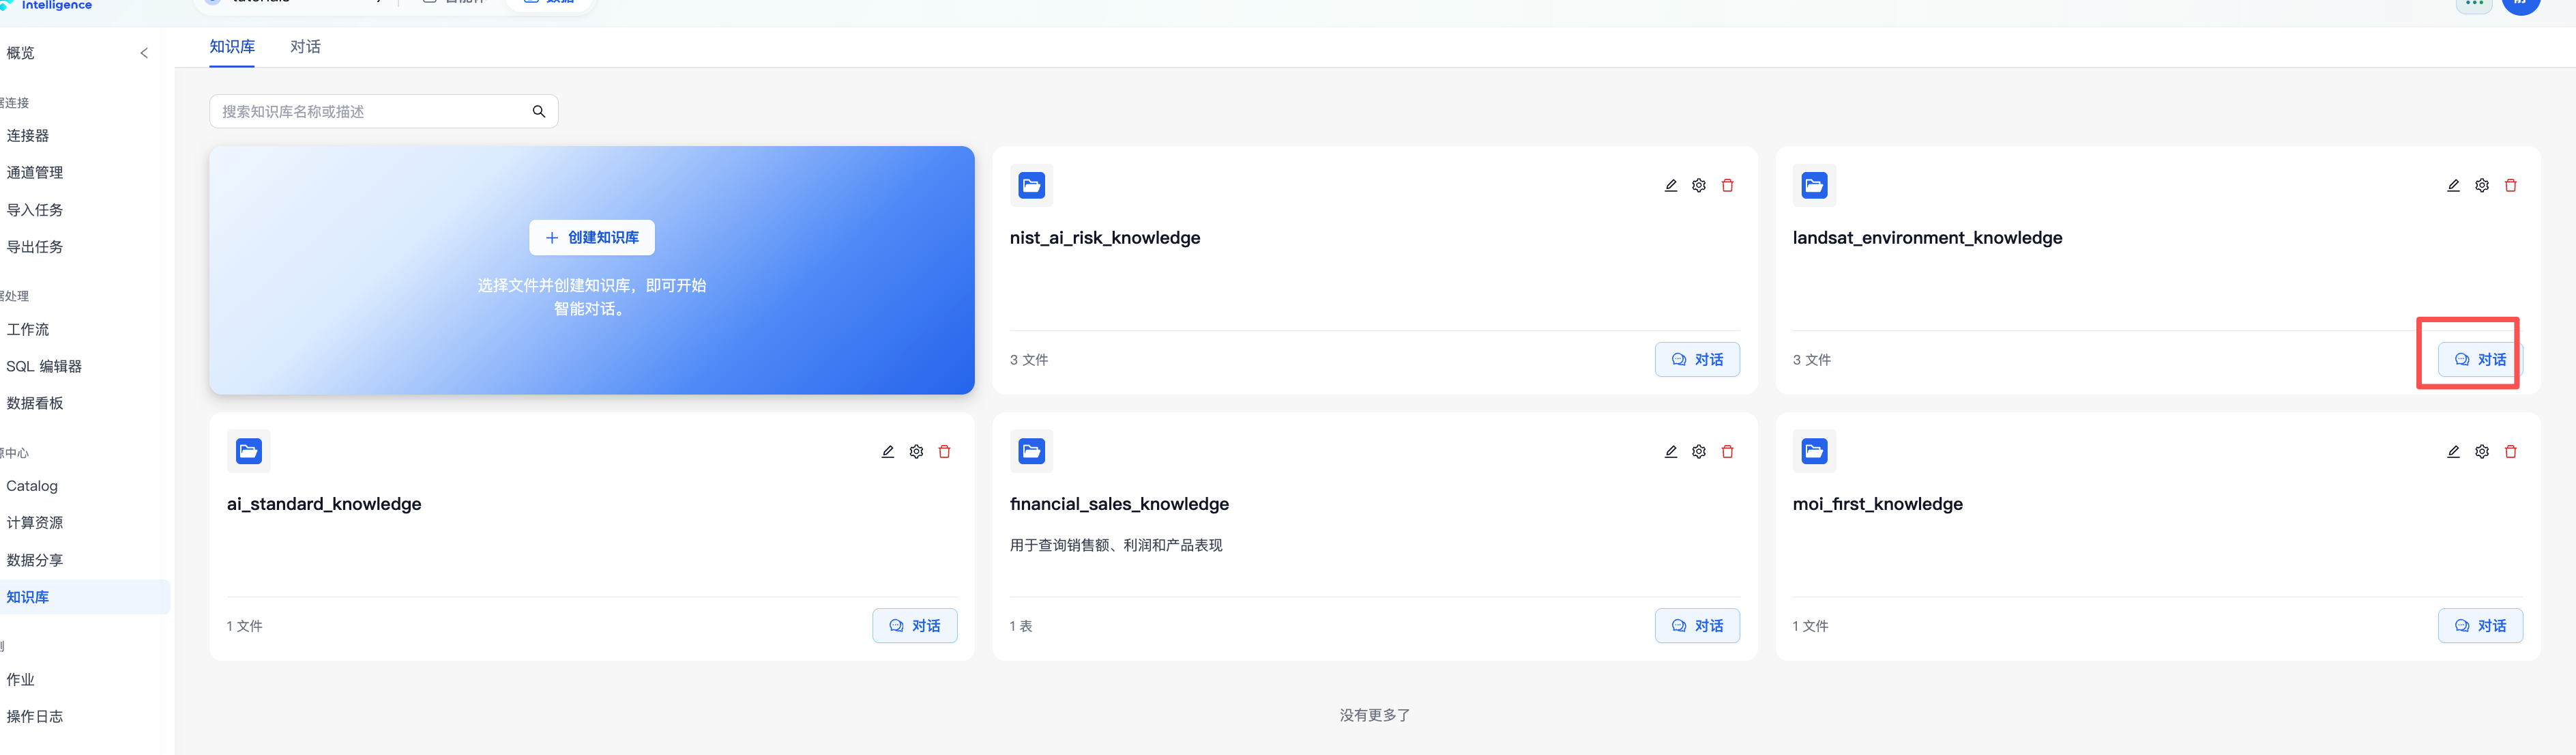
Task: Click the financial_sales_knowledge title
Action: coord(1119,504)
